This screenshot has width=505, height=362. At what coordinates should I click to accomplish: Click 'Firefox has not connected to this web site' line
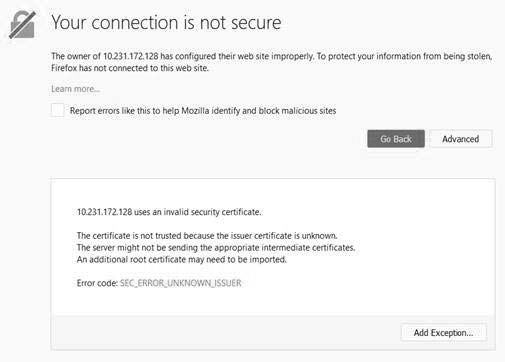pos(130,68)
